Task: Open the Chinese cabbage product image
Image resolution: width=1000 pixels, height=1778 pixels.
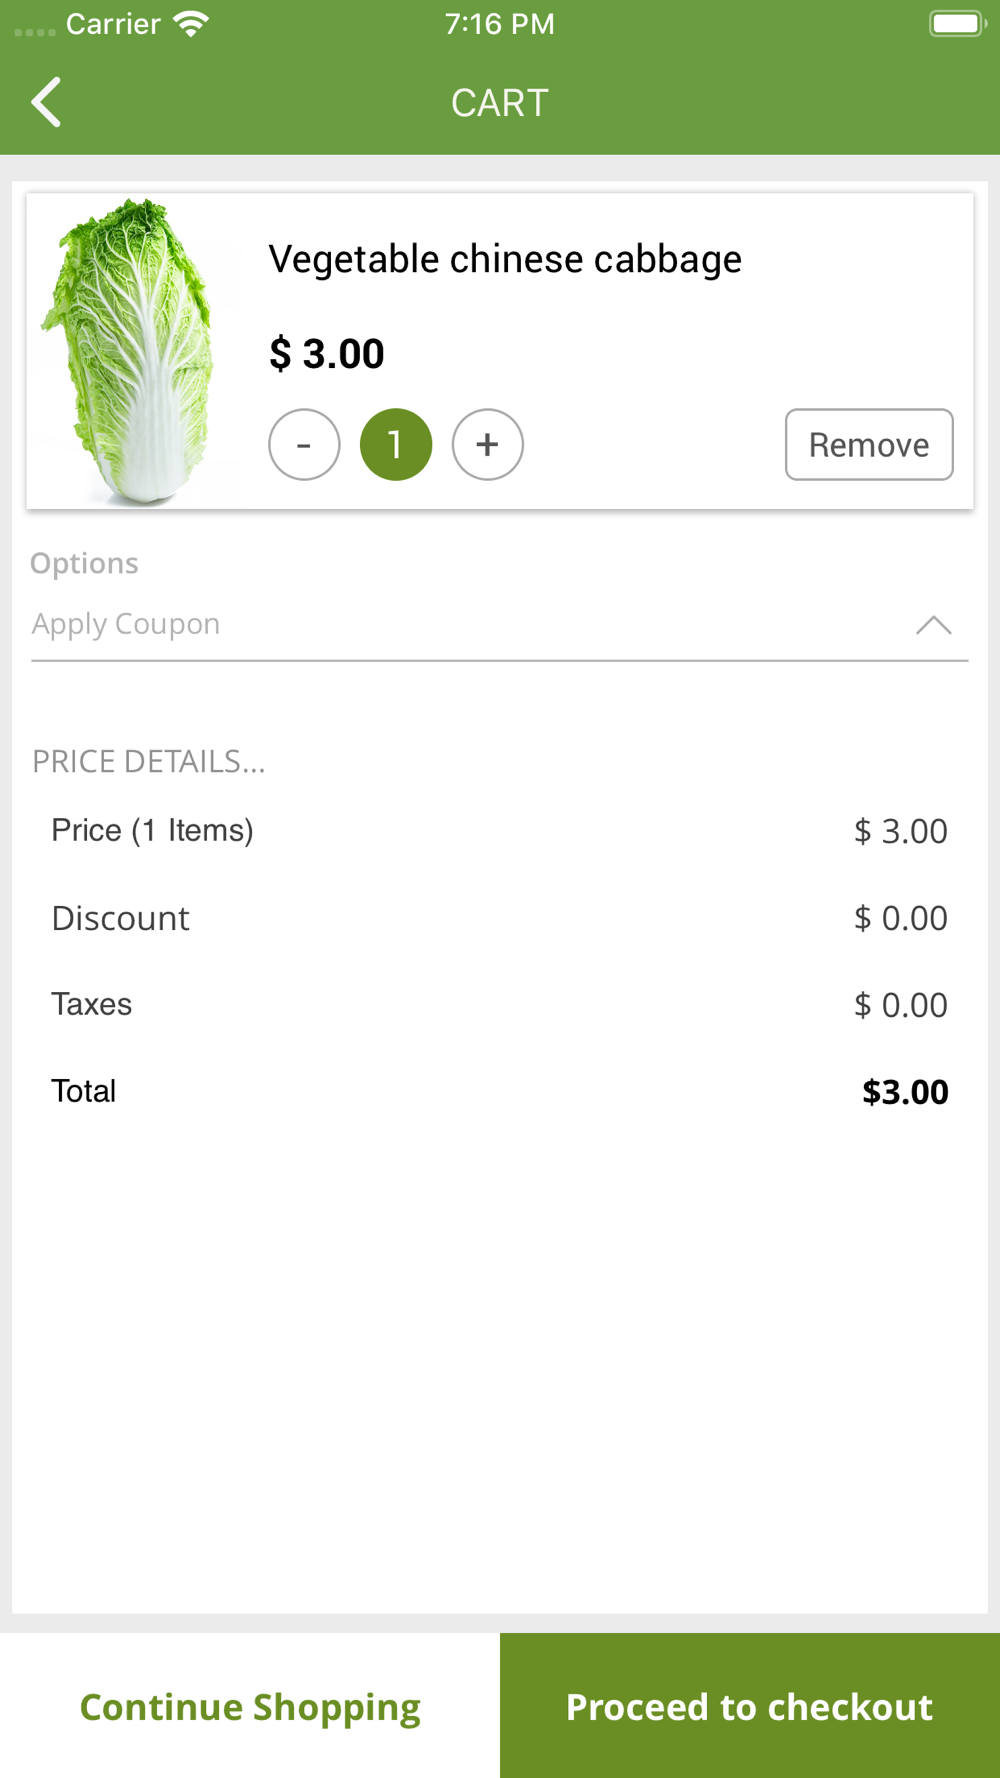Action: click(131, 351)
